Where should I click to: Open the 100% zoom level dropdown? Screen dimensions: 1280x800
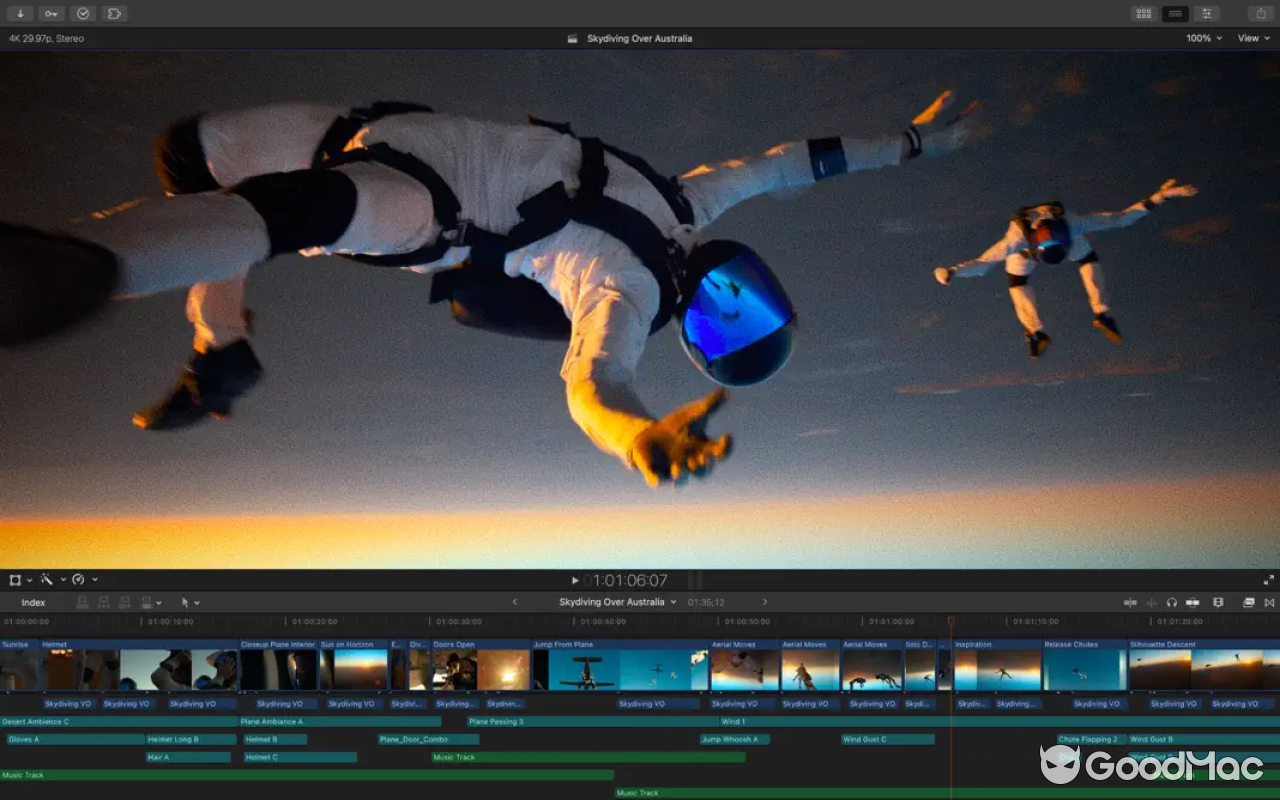coord(1203,38)
